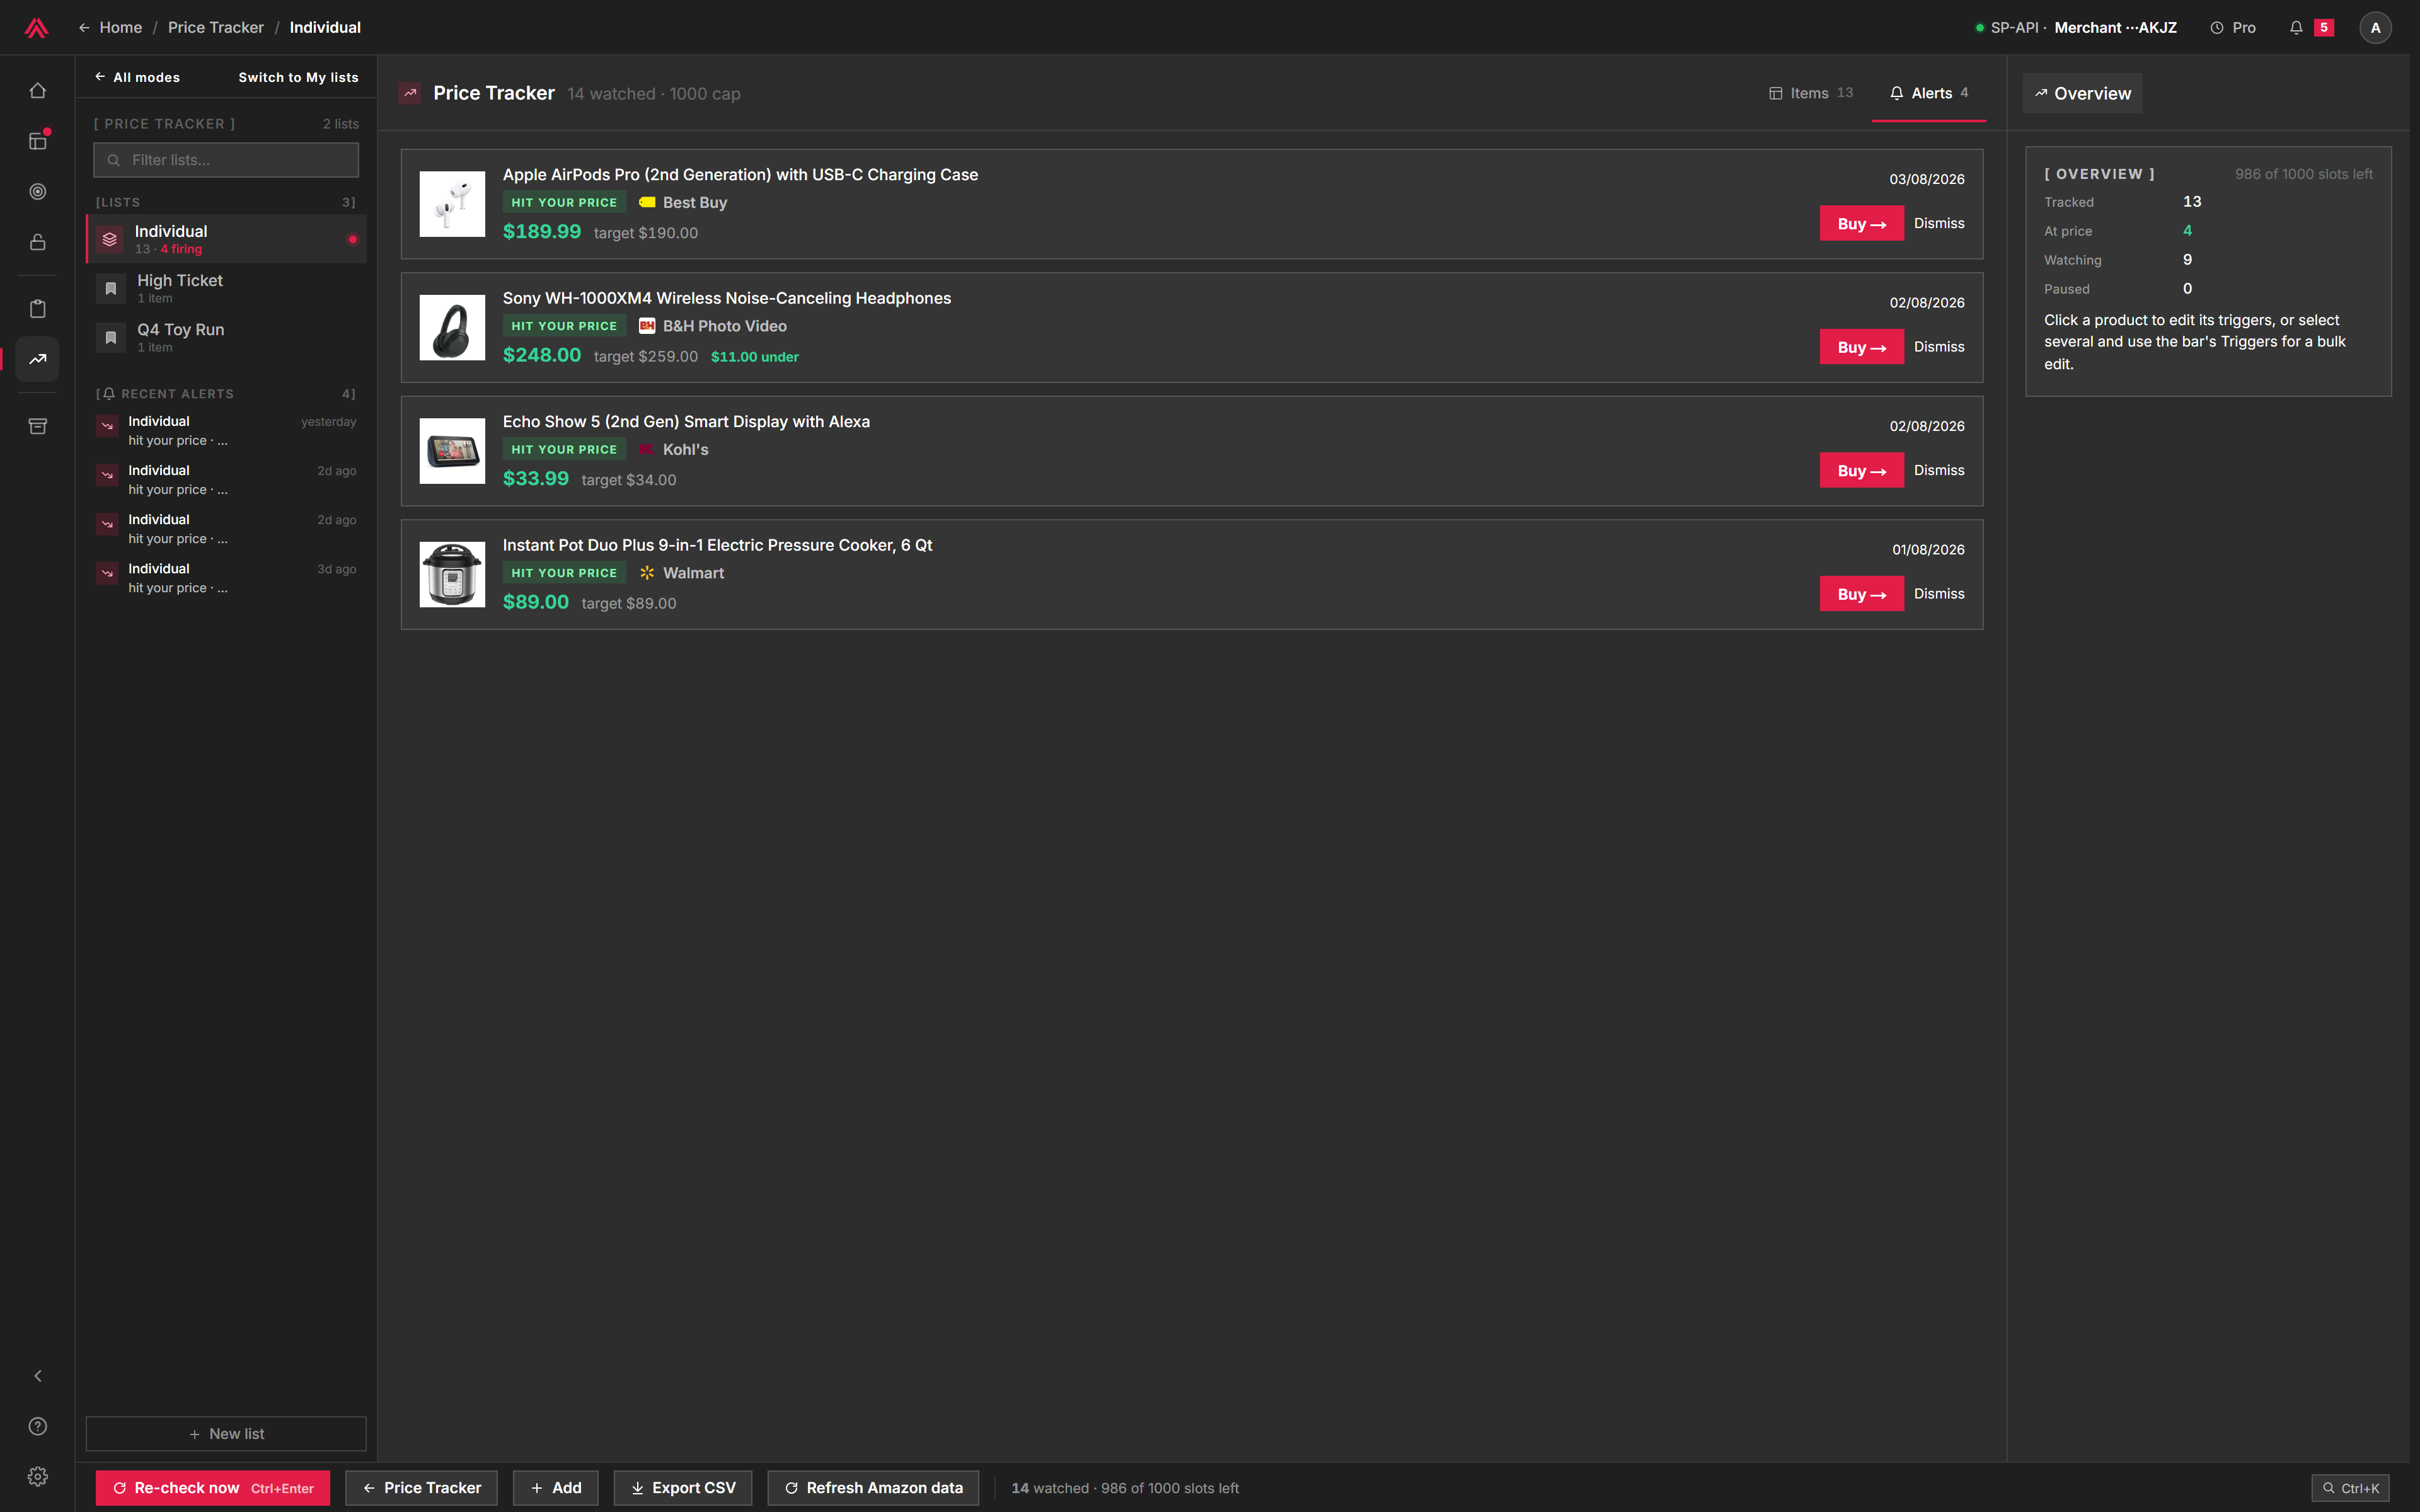Open the Echo Show 5 product title
The image size is (2420, 1512).
(x=686, y=422)
